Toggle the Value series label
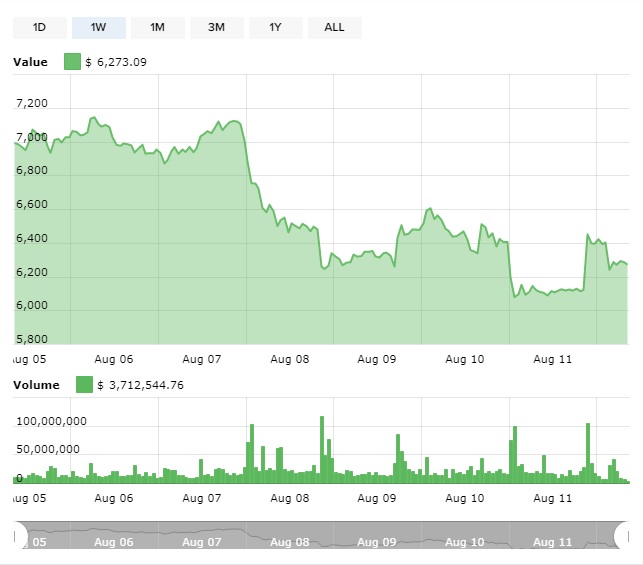Screen dimensions: 643x565 [x=30, y=62]
